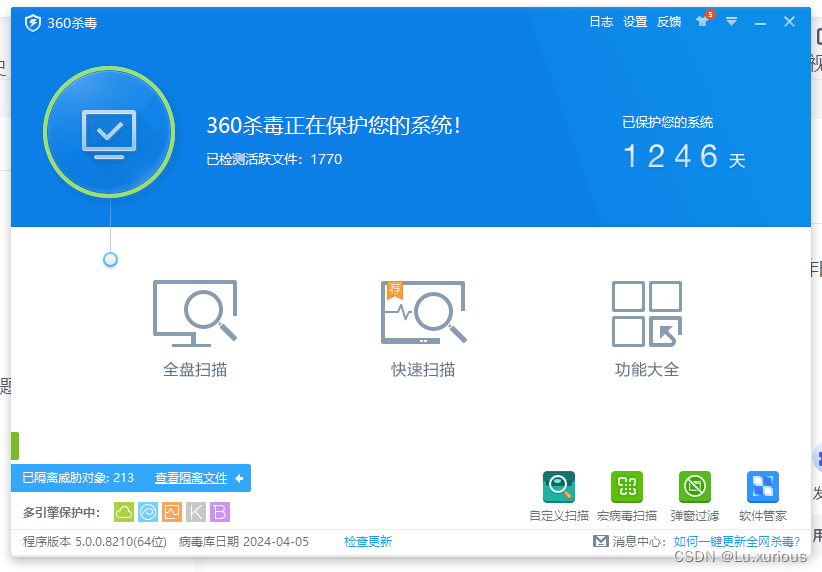Click the protection status monitor checkmark icon
Viewport: 822px width, 572px height.
[x=109, y=133]
